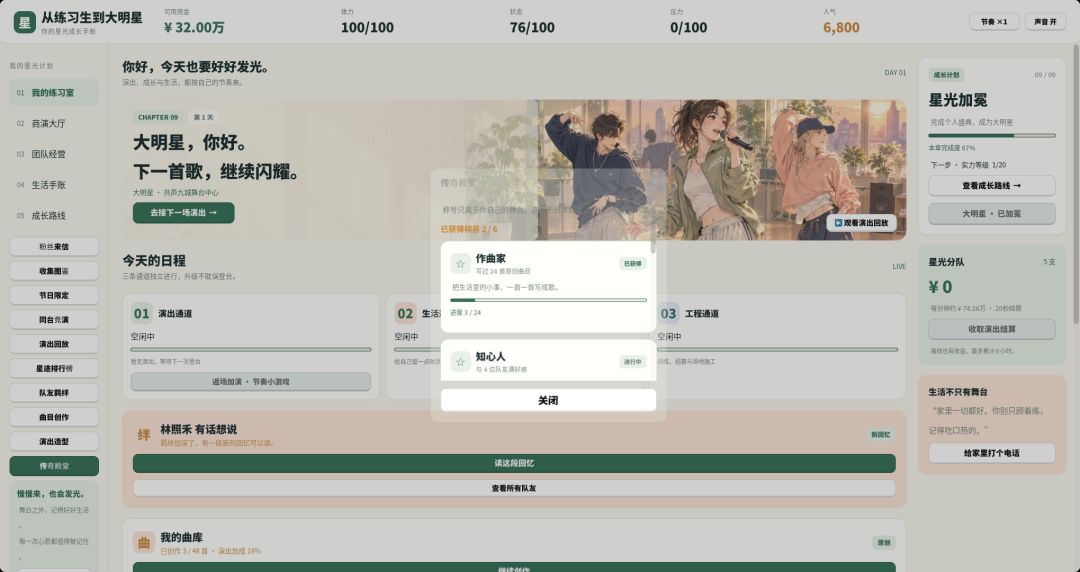The image size is (1080, 572).
Task: Click the 03 badge of 工程通道
Action: click(x=668, y=314)
